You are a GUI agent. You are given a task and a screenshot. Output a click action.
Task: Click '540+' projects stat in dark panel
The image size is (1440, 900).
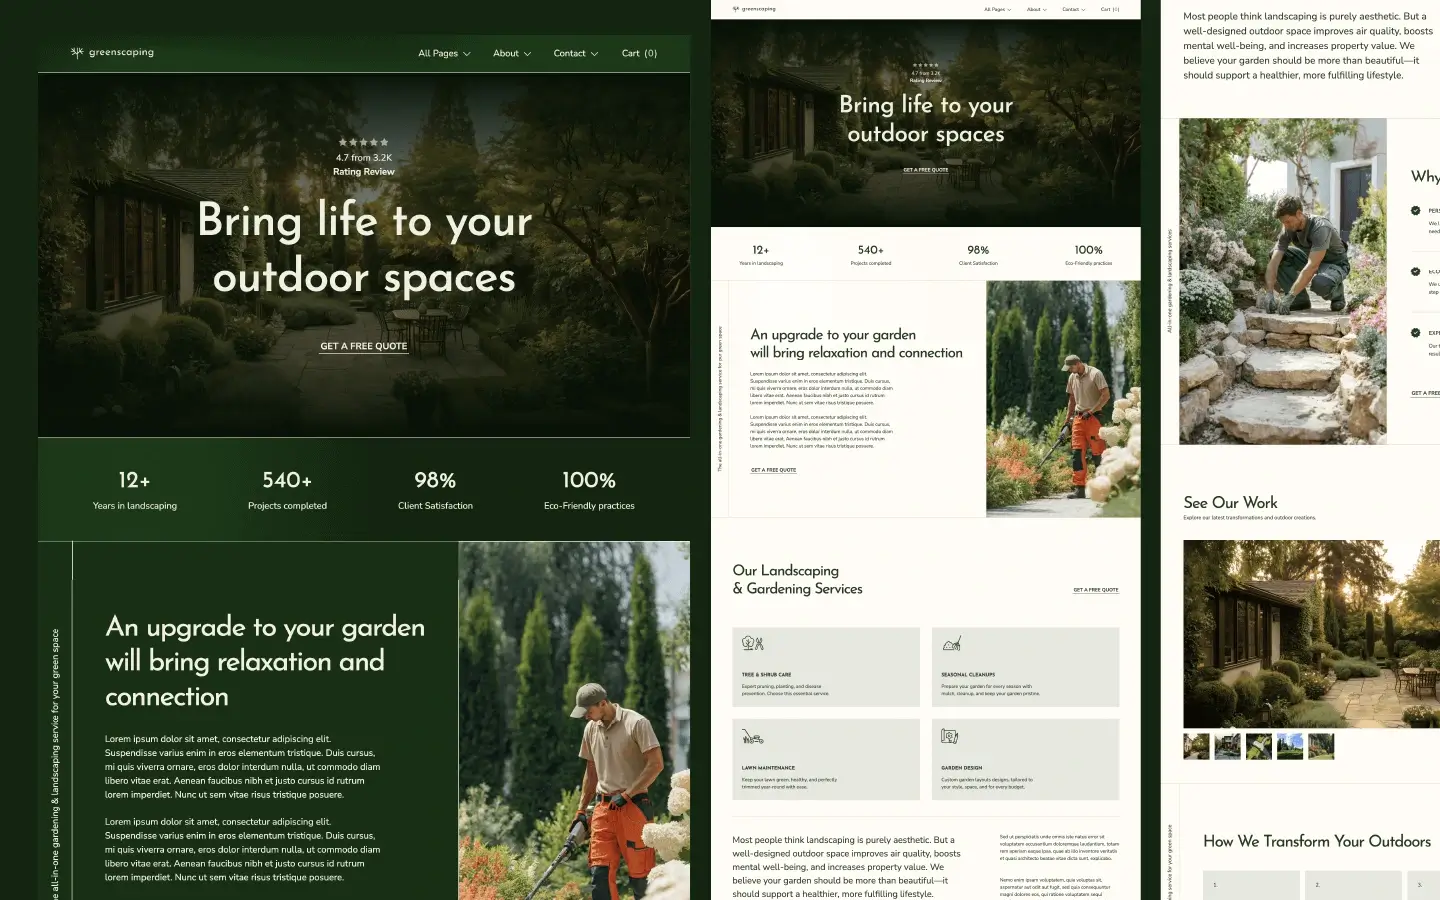287,481
